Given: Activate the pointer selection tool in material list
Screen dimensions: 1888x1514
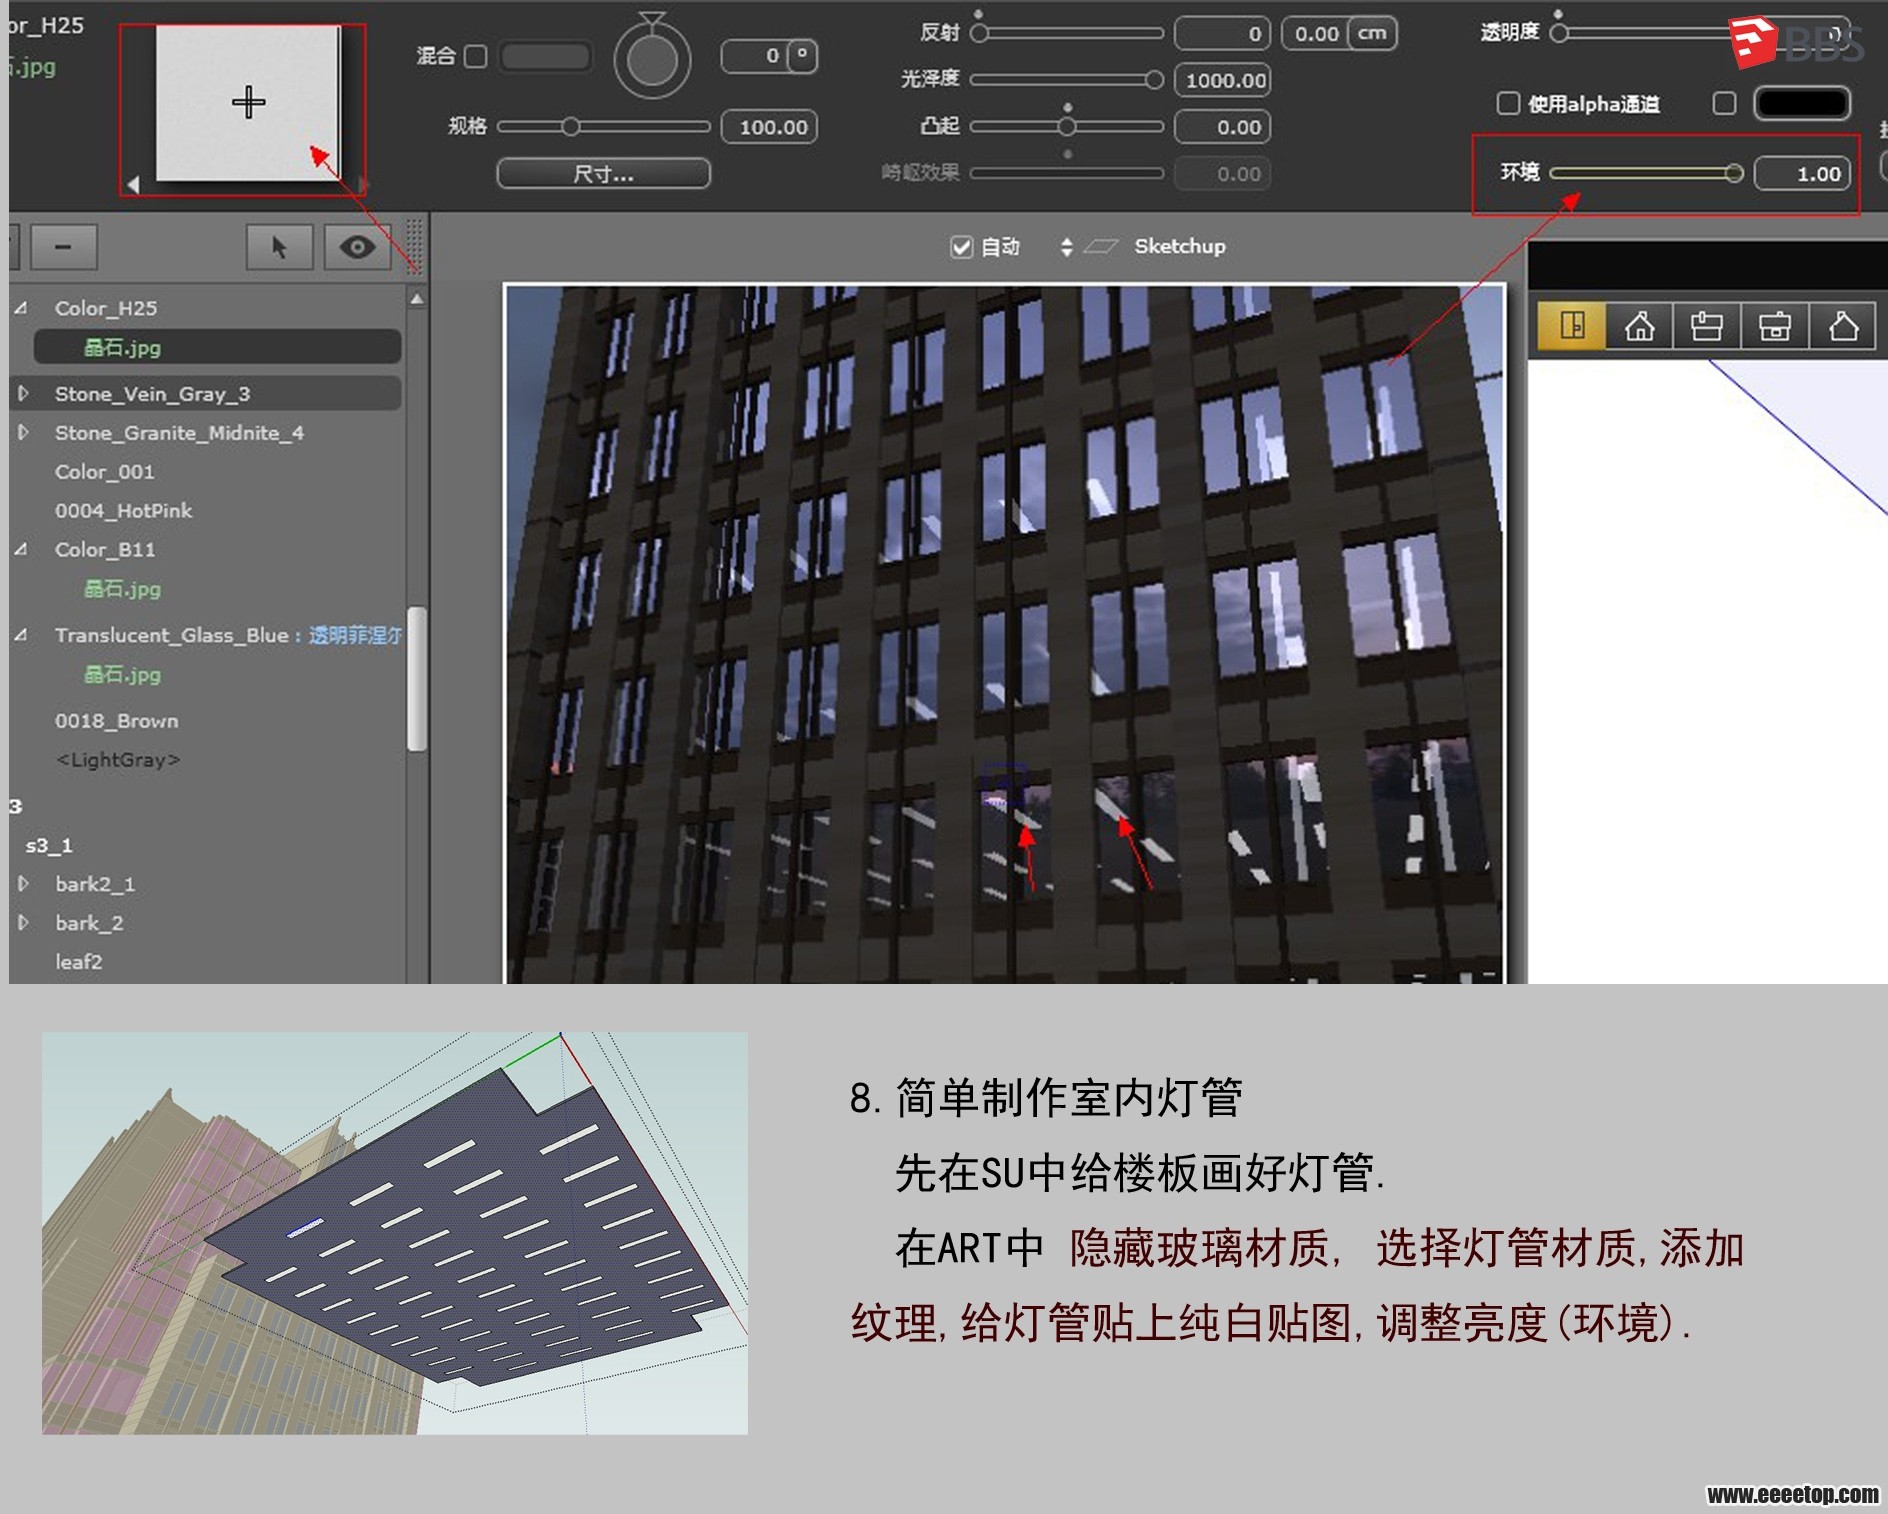Looking at the screenshot, I should tap(279, 247).
